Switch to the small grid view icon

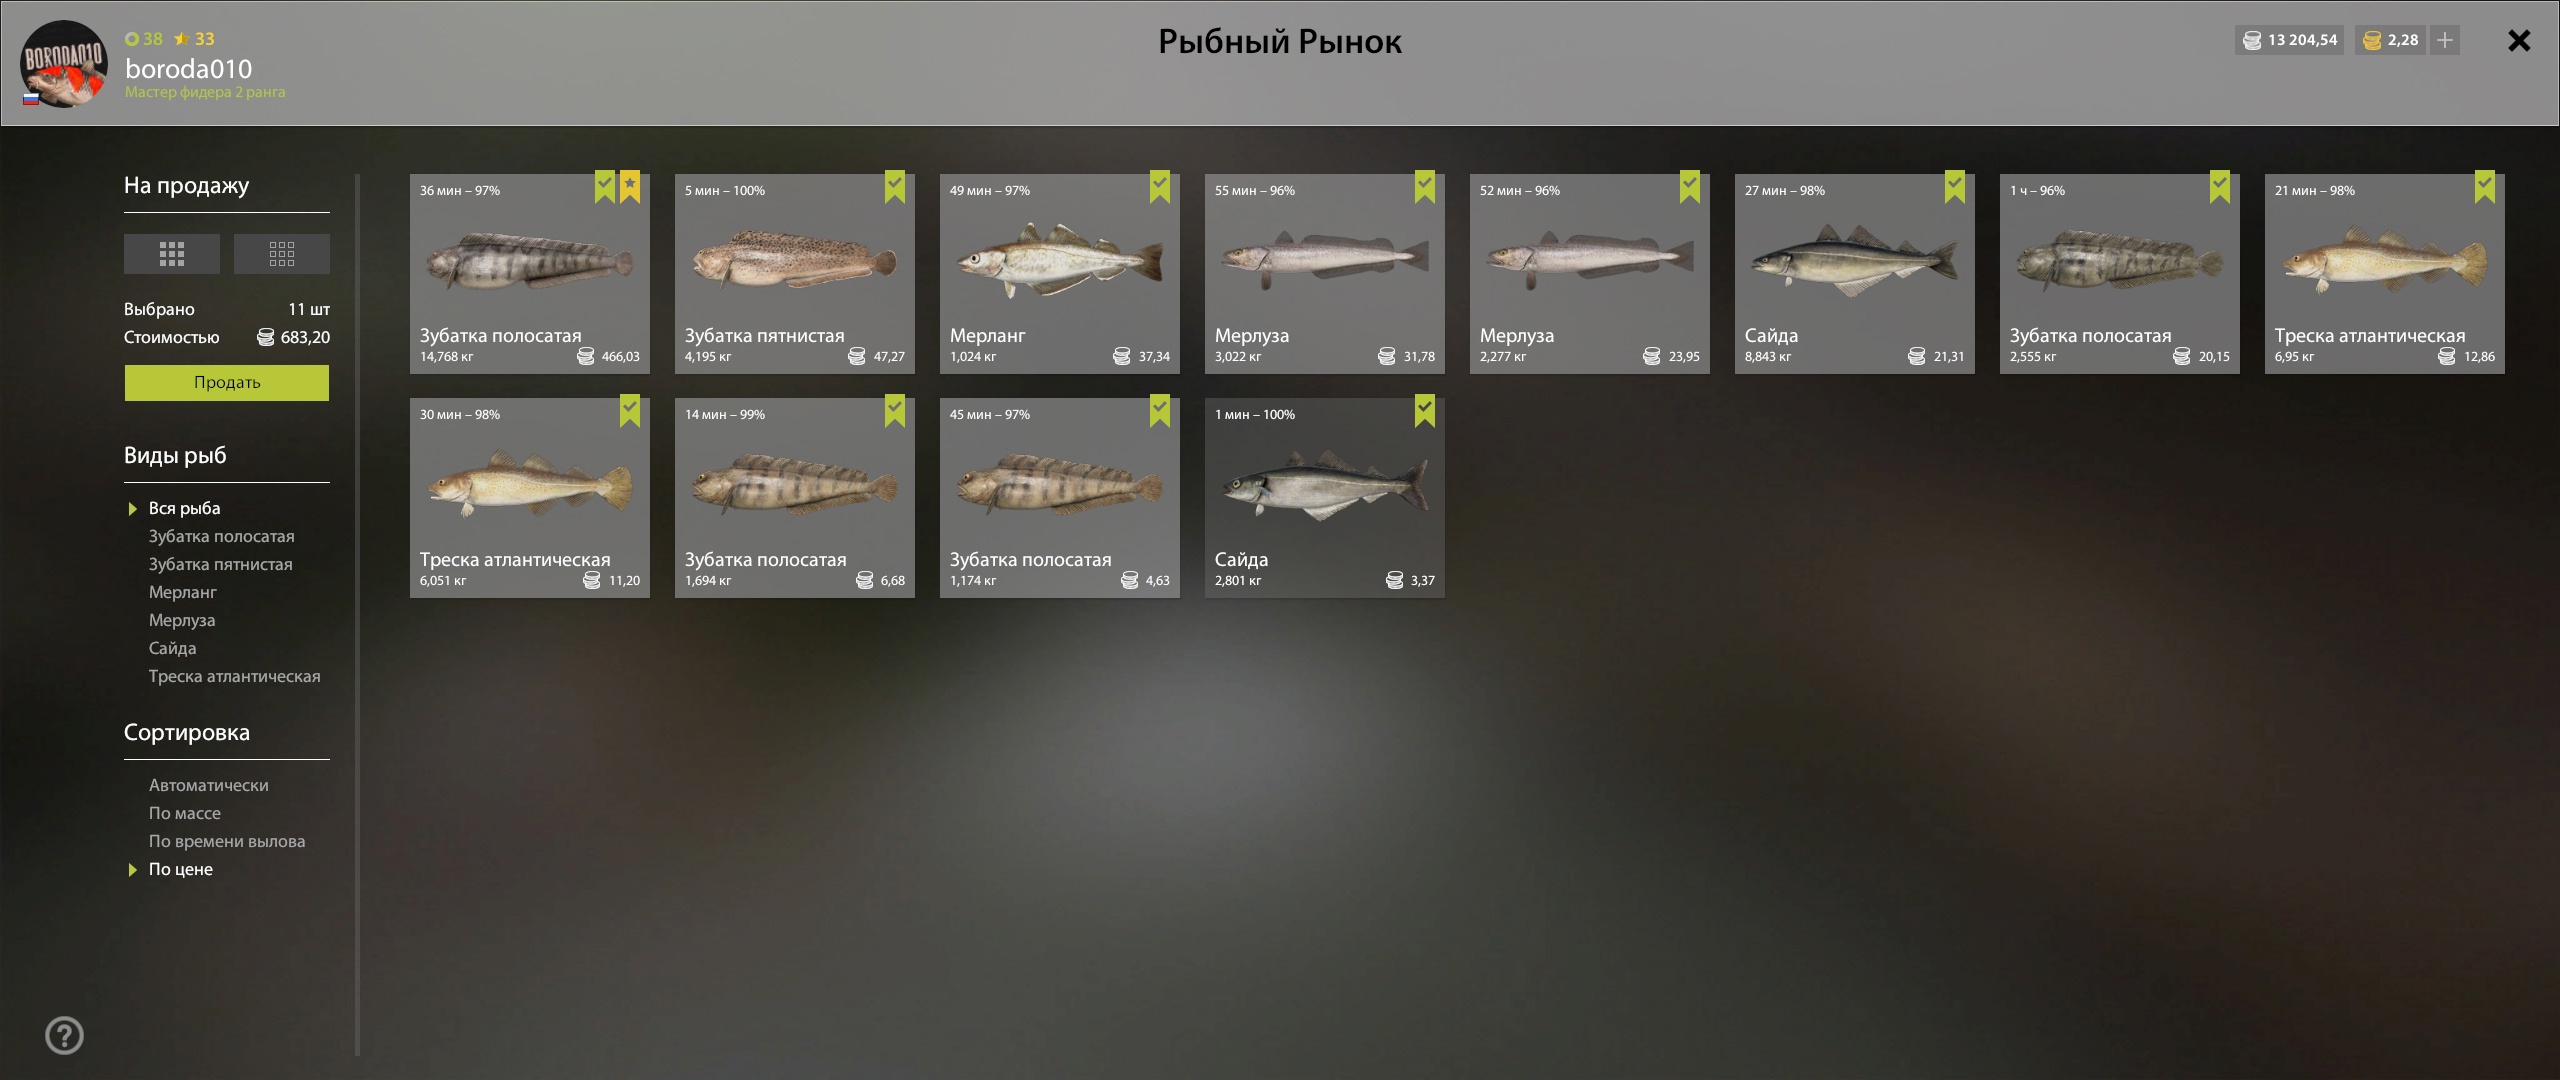pos(282,254)
